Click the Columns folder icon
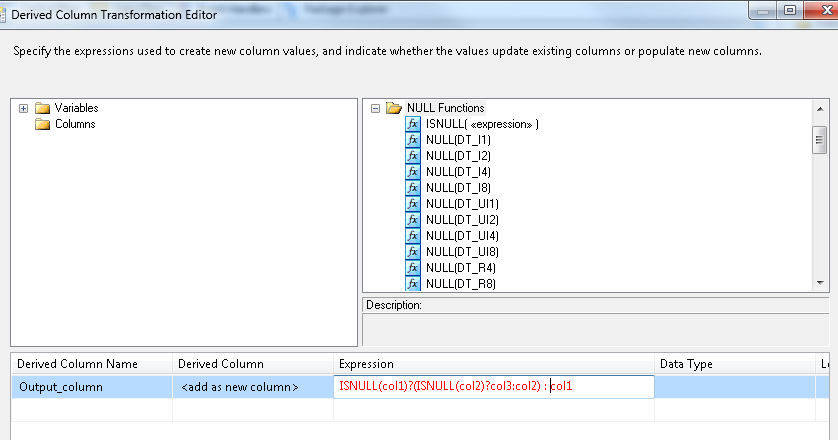This screenshot has width=838, height=440. tap(42, 124)
